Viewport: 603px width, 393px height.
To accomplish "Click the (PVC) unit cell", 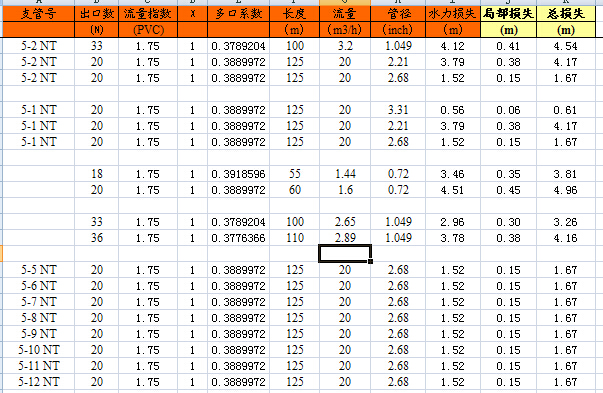I will (148, 30).
